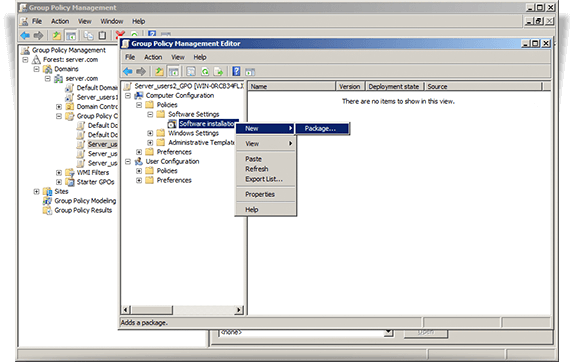Viewport: 574px width, 362px height.
Task: Click the green Refresh icon in Editor toolbar
Action: [205, 71]
